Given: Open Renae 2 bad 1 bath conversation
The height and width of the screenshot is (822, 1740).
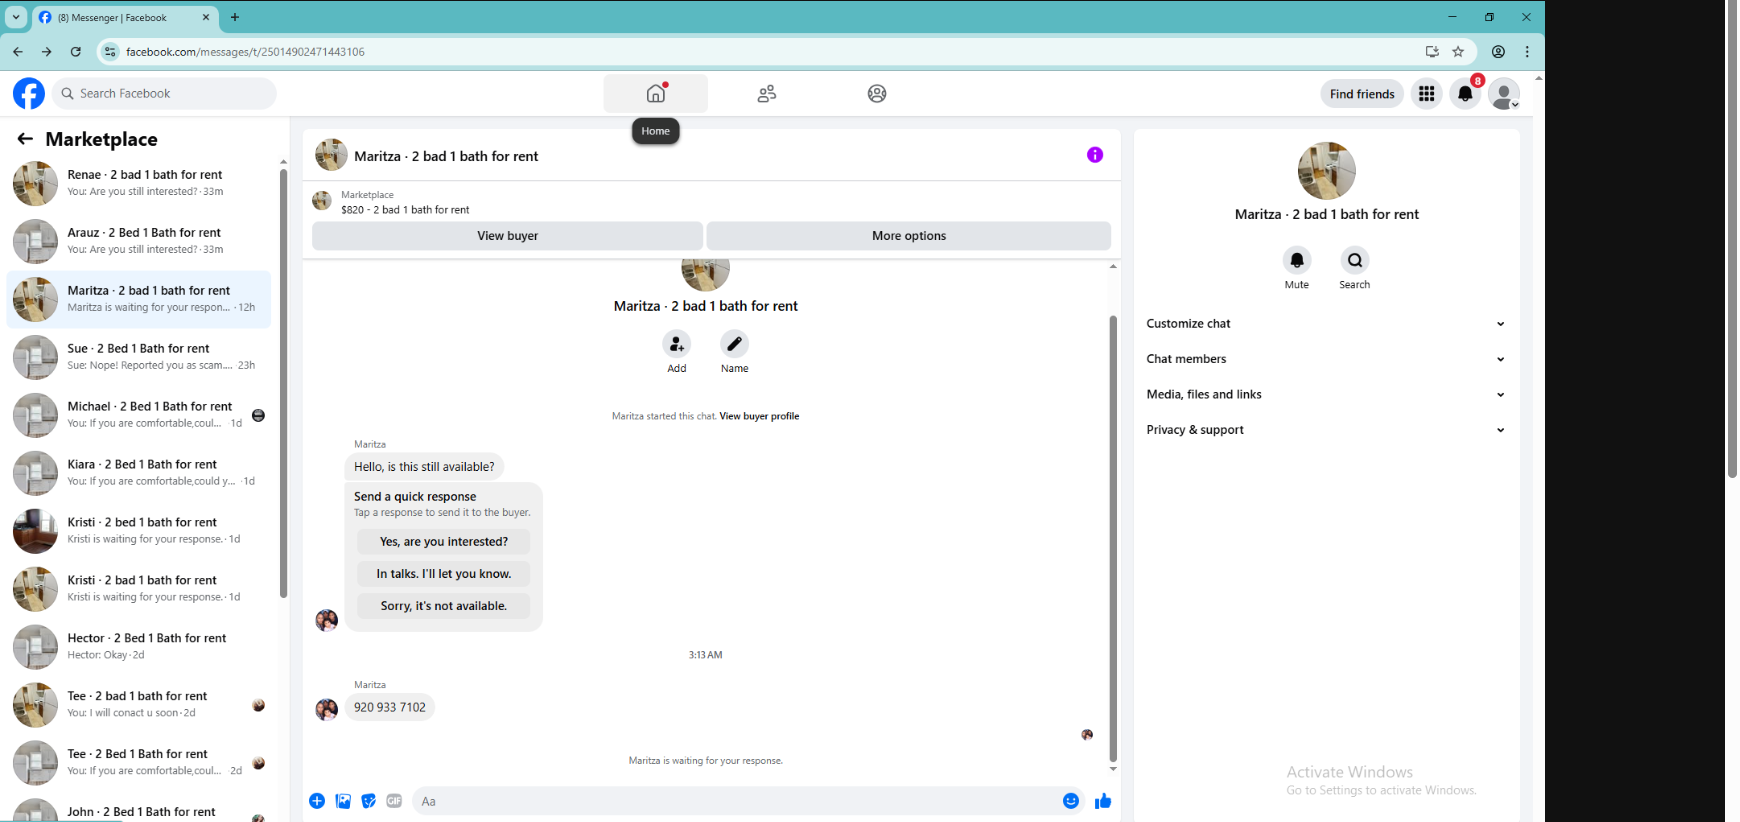Looking at the screenshot, I should [x=139, y=183].
